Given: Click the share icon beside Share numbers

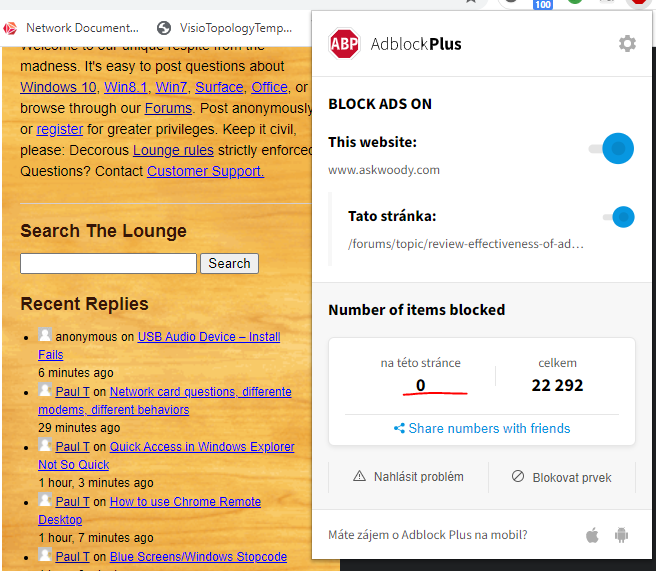Looking at the screenshot, I should pos(399,429).
